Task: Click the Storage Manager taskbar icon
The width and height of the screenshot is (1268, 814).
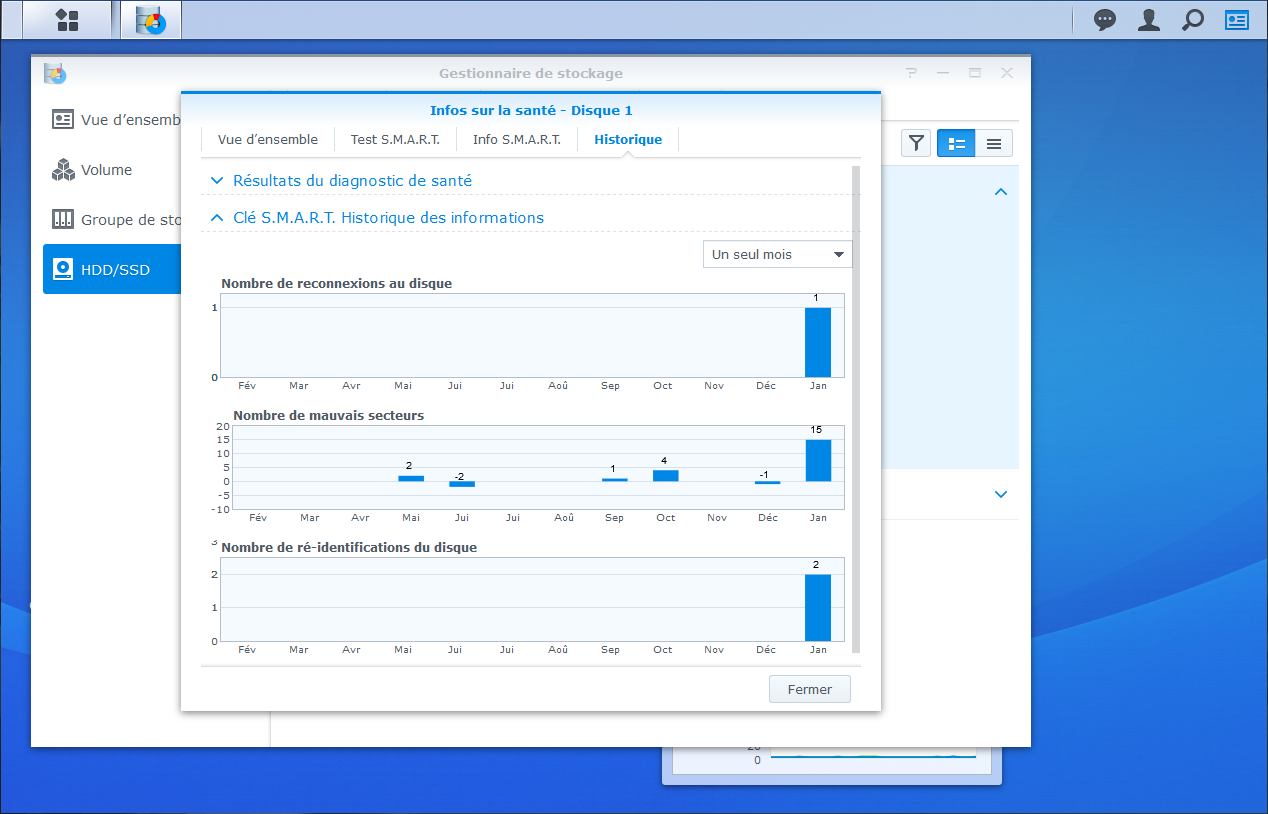Action: click(151, 20)
